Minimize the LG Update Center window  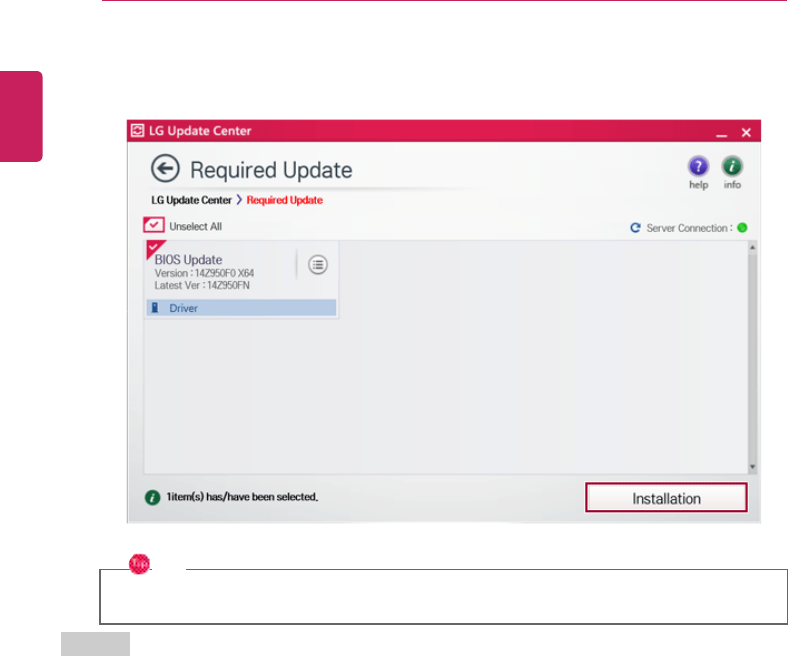tap(722, 133)
